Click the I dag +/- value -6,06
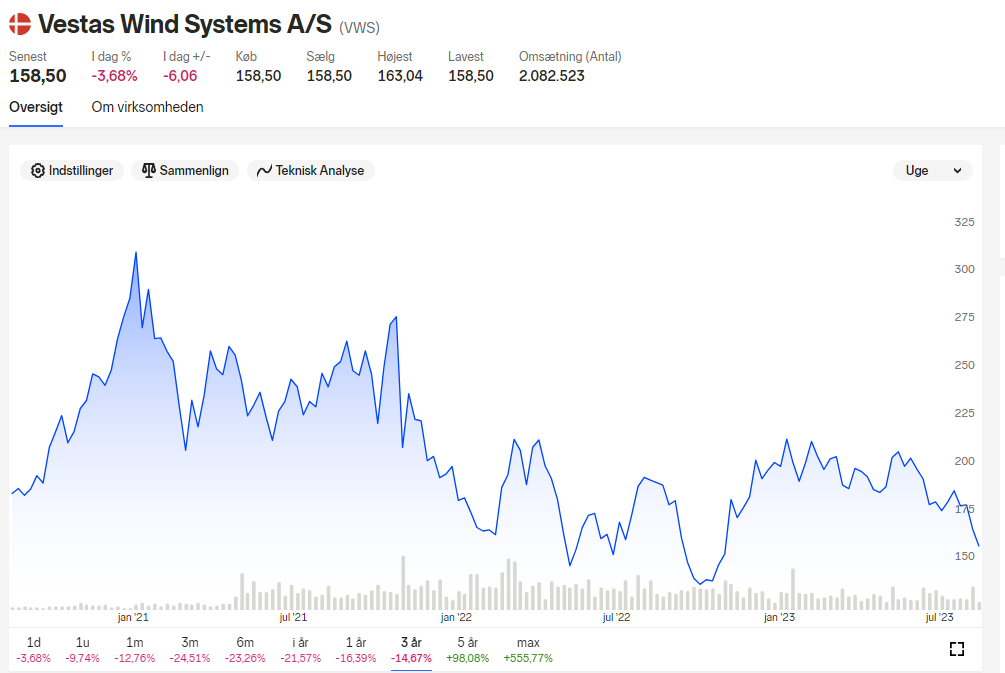The height and width of the screenshot is (673, 1005). coord(180,76)
